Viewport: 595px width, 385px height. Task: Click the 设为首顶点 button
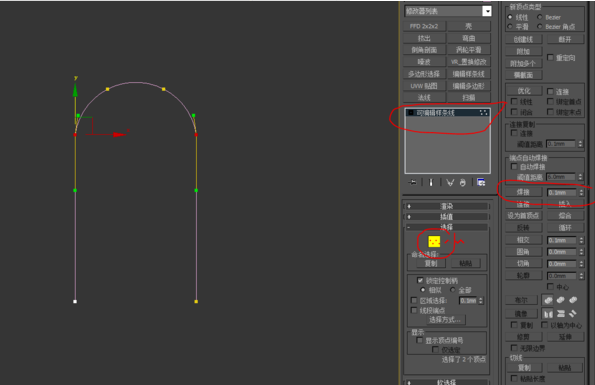click(523, 215)
